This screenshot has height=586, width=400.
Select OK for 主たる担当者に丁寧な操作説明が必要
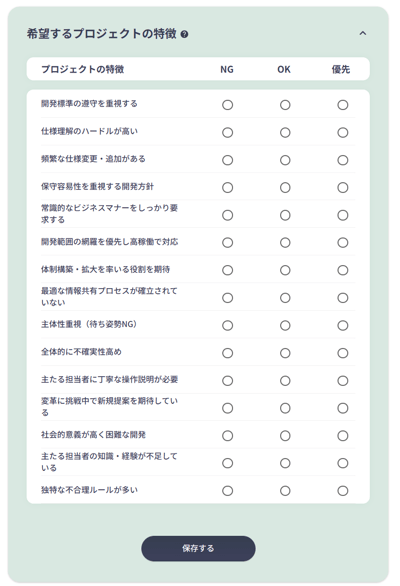click(x=285, y=381)
